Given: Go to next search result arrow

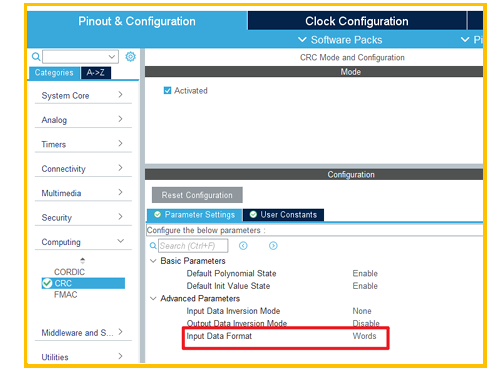Looking at the screenshot, I should 273,246.
